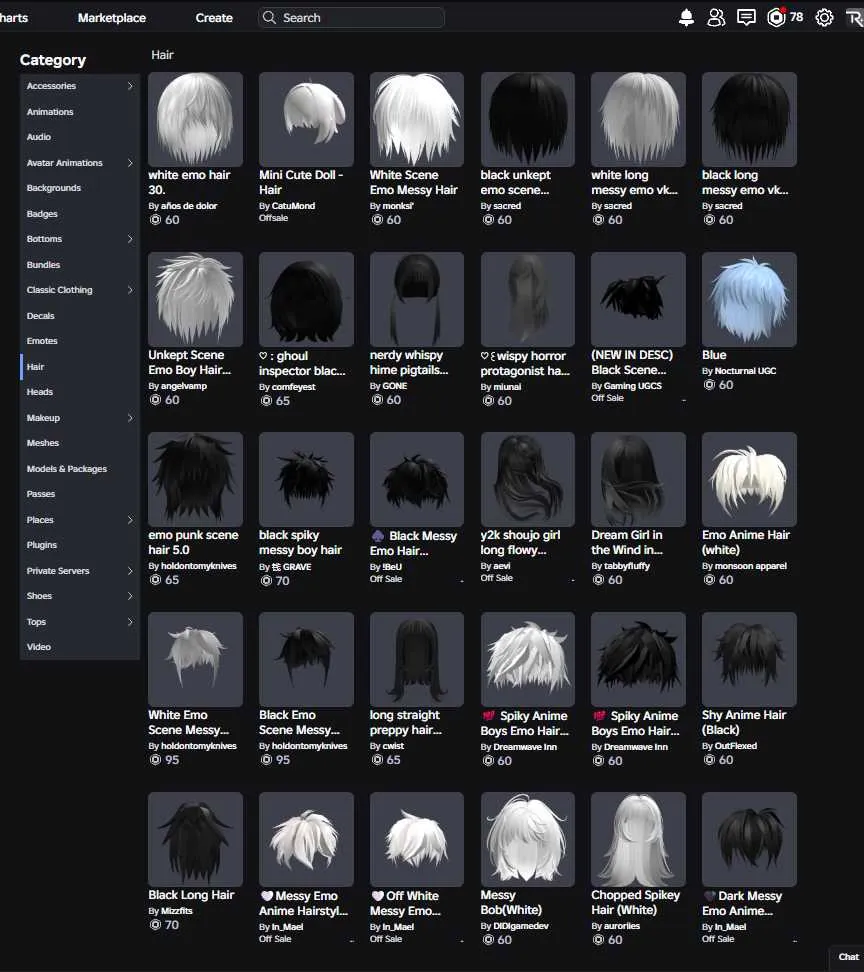The width and height of the screenshot is (864, 972).
Task: Open the Chopped Spikey Hair (White) thumbnail
Action: point(638,839)
